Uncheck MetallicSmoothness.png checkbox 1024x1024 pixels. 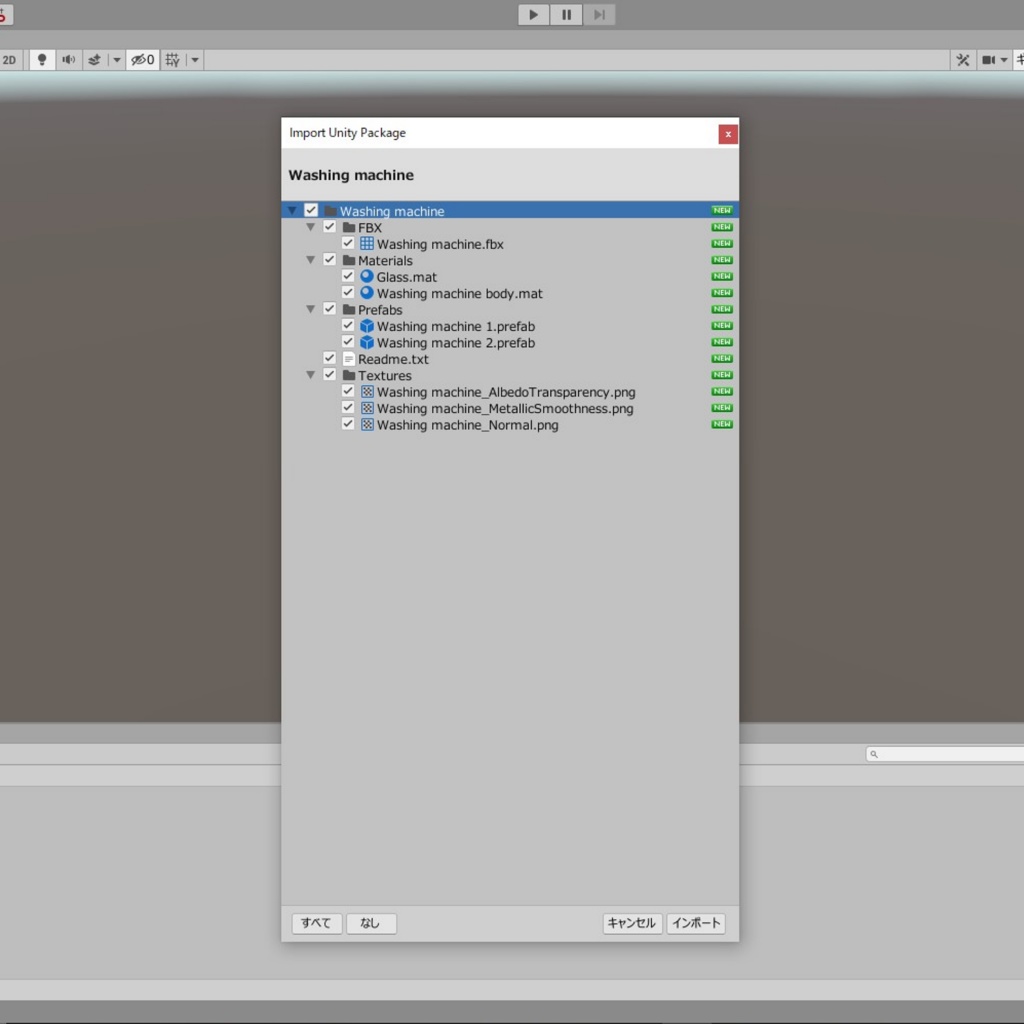[348, 408]
